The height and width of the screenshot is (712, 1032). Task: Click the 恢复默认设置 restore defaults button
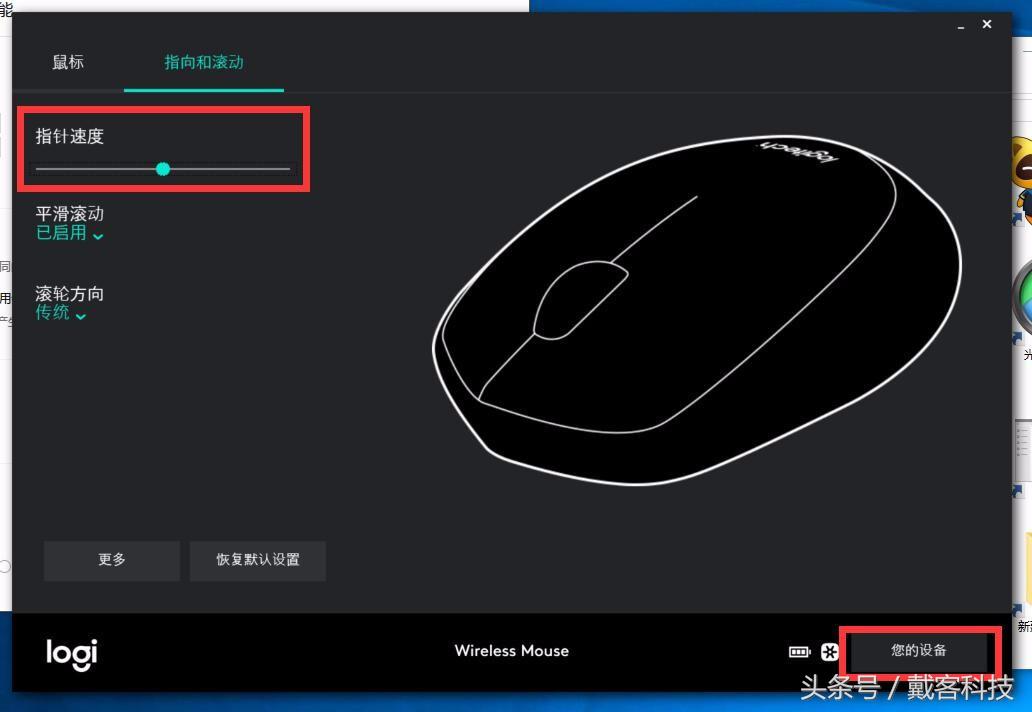coord(257,560)
